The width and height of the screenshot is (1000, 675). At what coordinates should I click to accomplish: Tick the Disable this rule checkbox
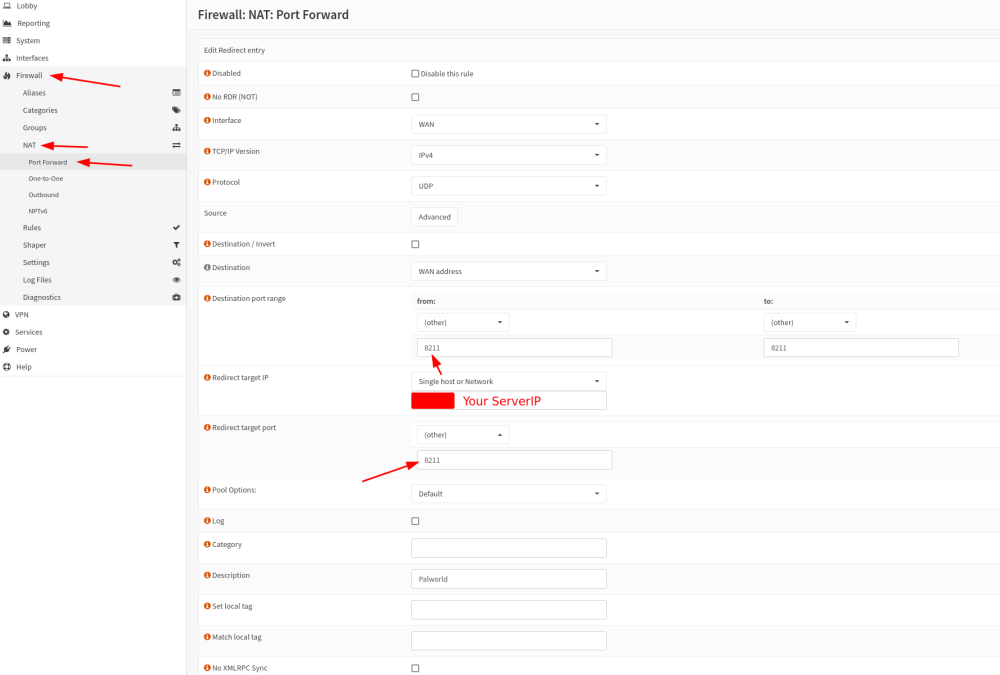[x=415, y=73]
